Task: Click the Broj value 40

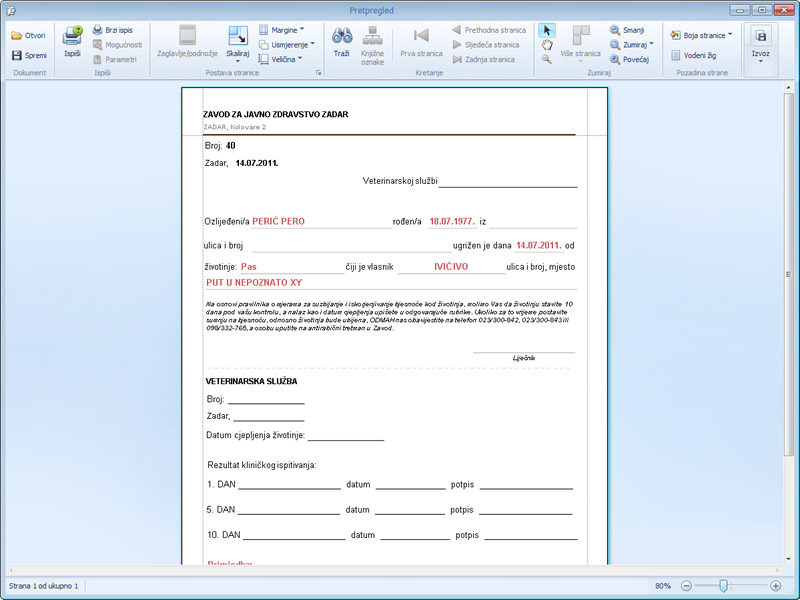Action: click(231, 146)
